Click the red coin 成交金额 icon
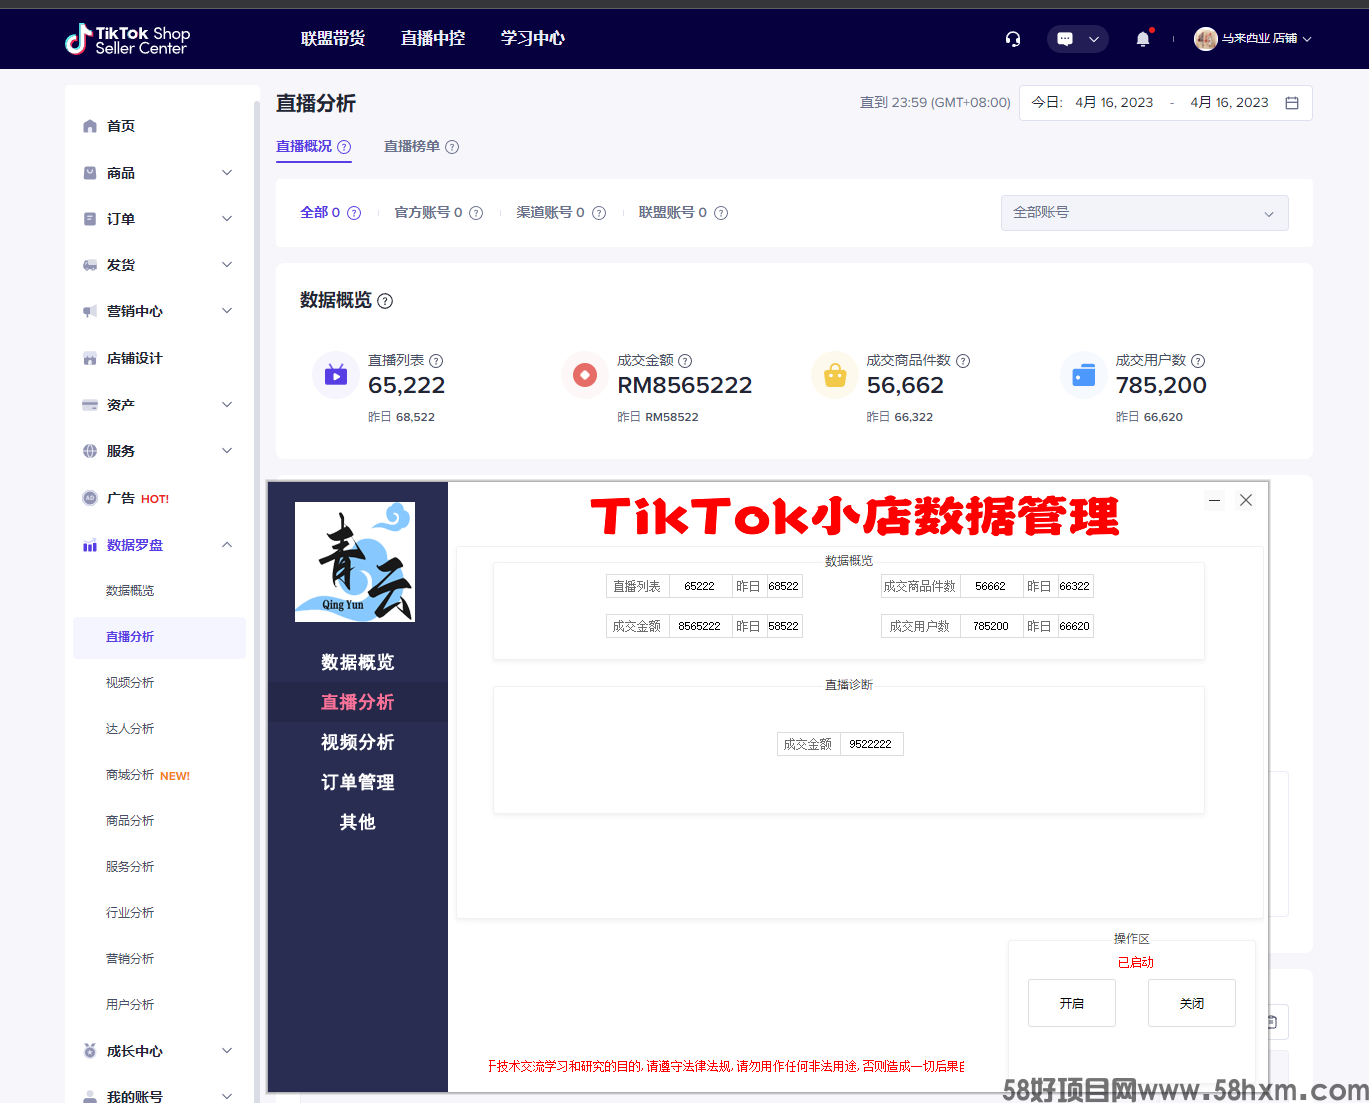1369x1103 pixels. click(x=585, y=376)
